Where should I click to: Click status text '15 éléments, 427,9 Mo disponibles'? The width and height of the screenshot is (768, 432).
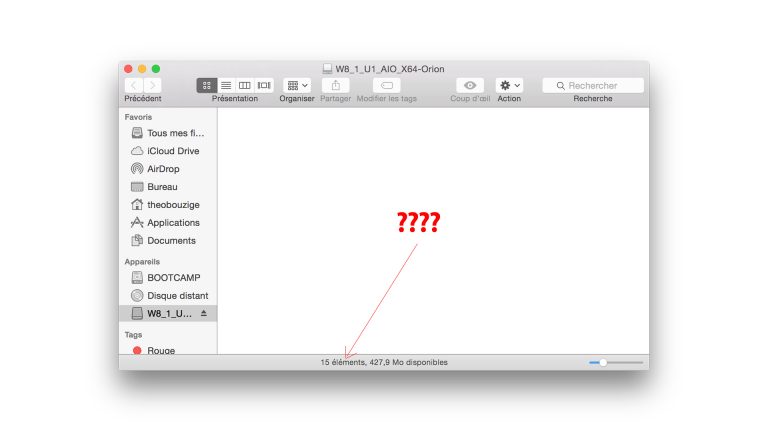(x=384, y=362)
